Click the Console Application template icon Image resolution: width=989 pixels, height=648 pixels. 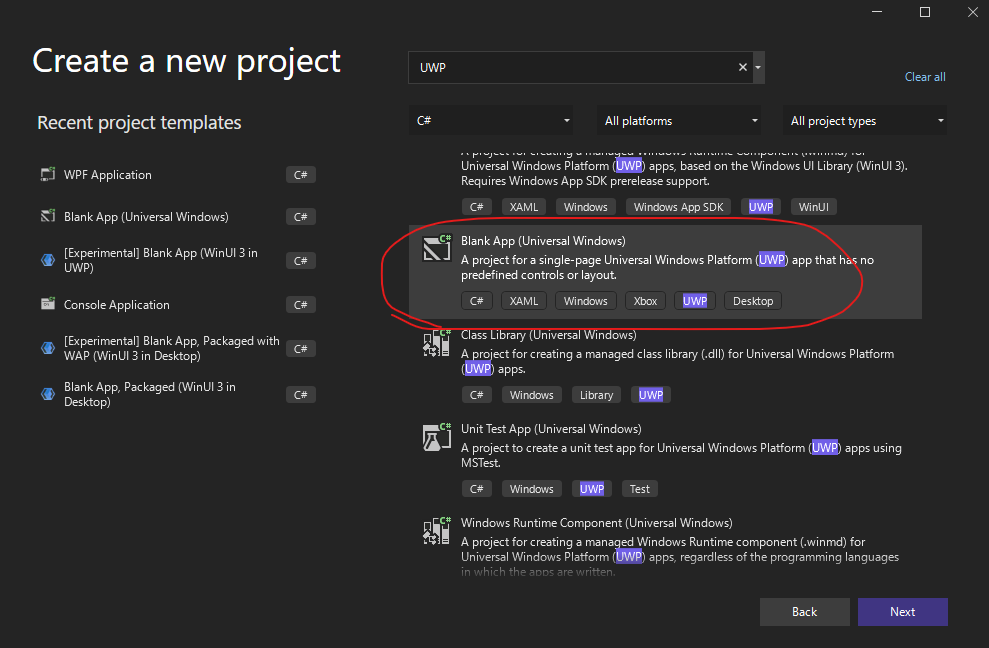tap(48, 304)
